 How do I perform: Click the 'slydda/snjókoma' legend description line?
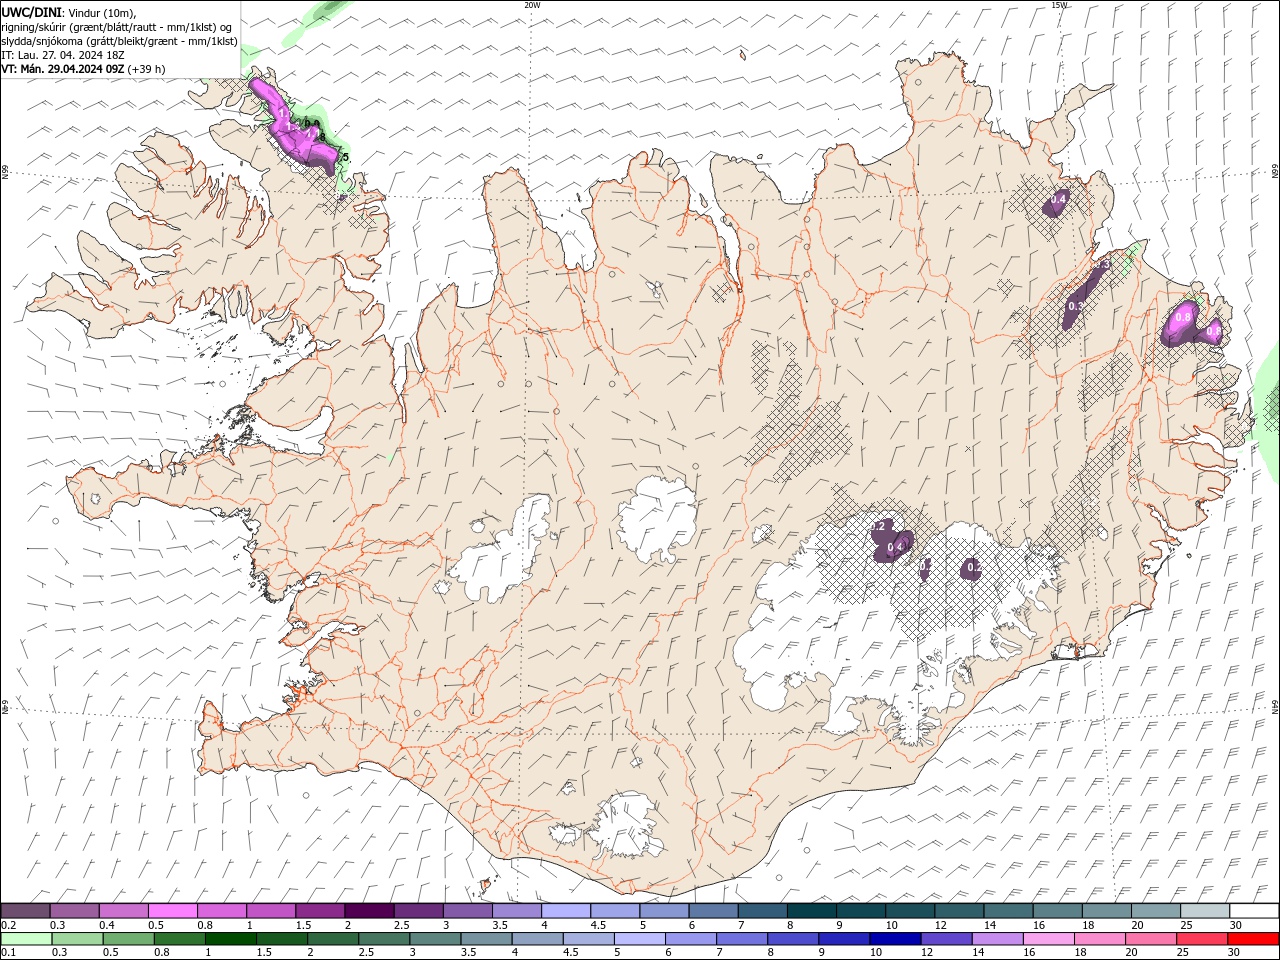click(119, 41)
